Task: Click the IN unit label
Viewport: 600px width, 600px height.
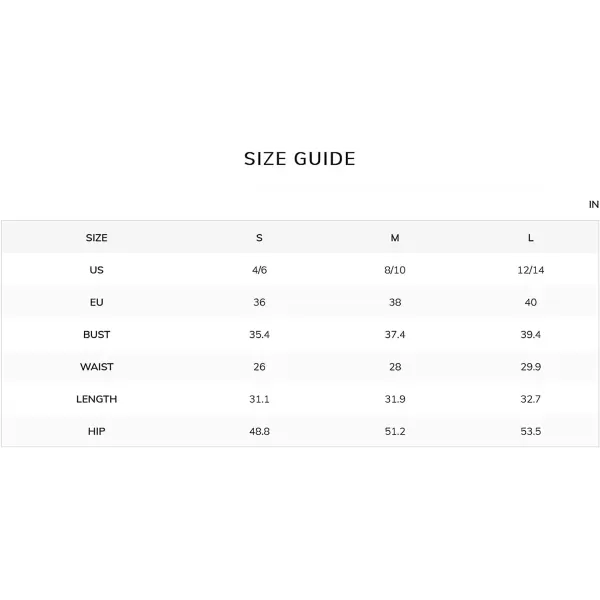Action: click(593, 205)
